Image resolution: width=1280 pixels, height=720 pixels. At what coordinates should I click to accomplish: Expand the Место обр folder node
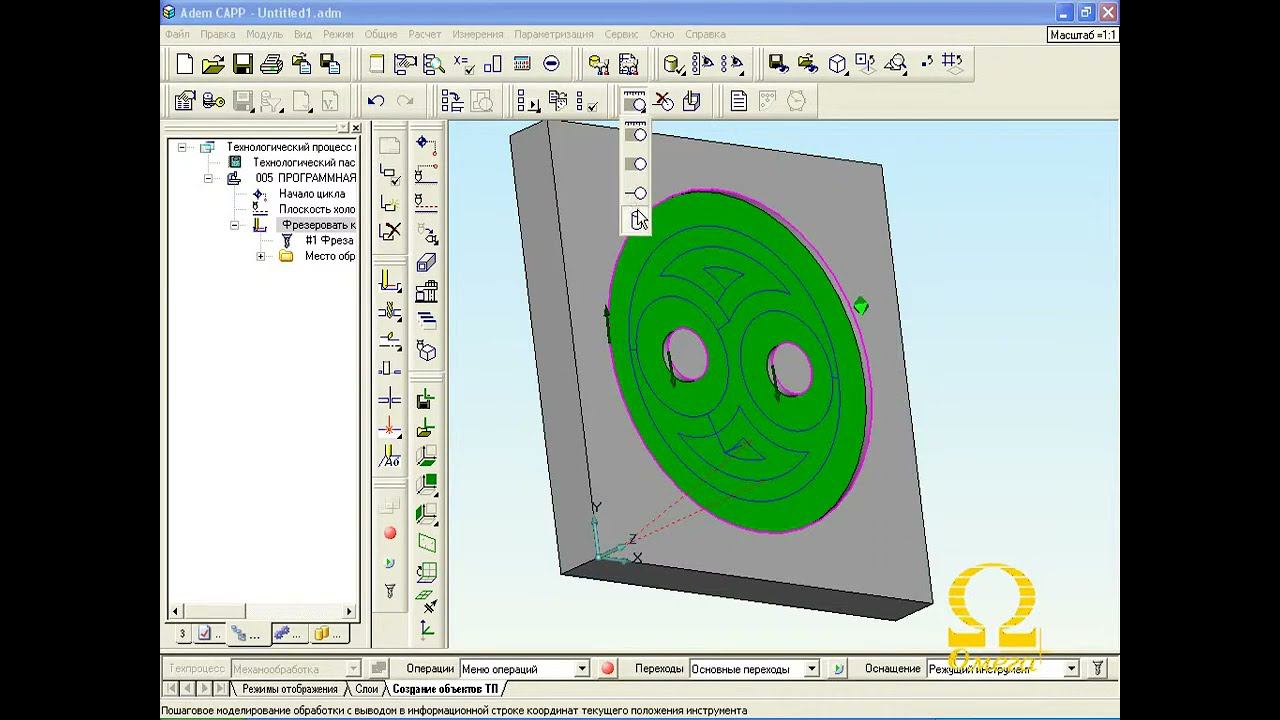260,256
